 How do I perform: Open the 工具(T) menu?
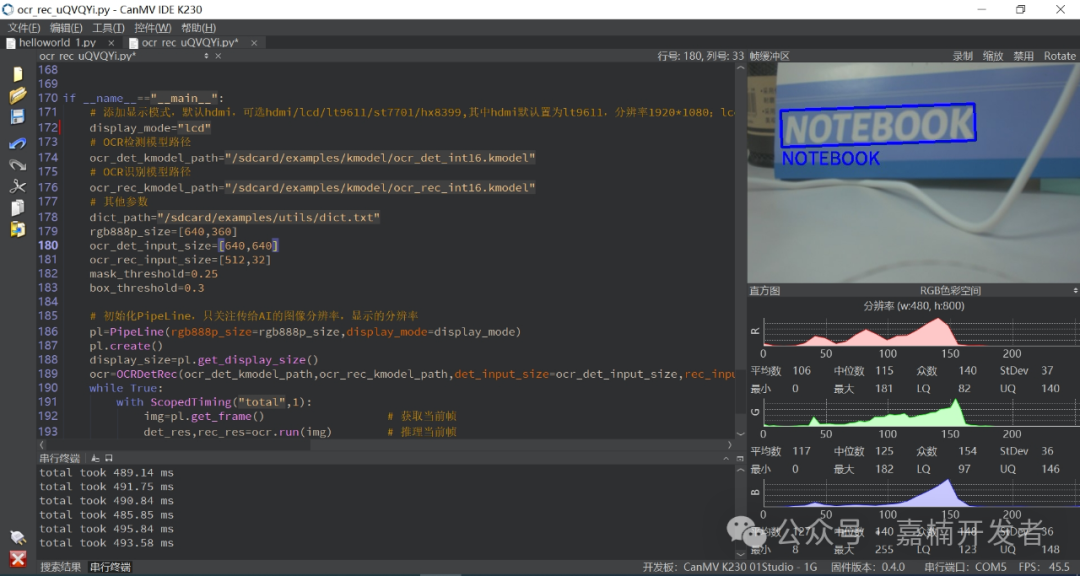[x=108, y=27]
